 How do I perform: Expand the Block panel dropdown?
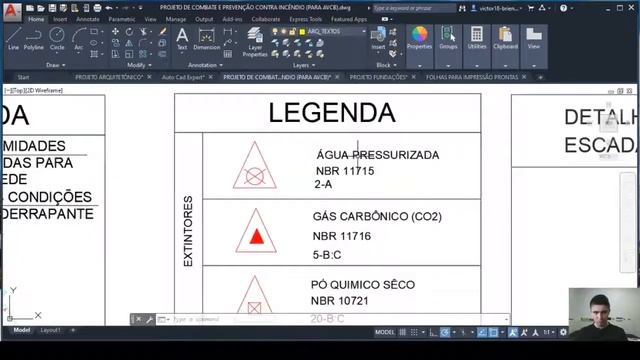click(x=386, y=65)
